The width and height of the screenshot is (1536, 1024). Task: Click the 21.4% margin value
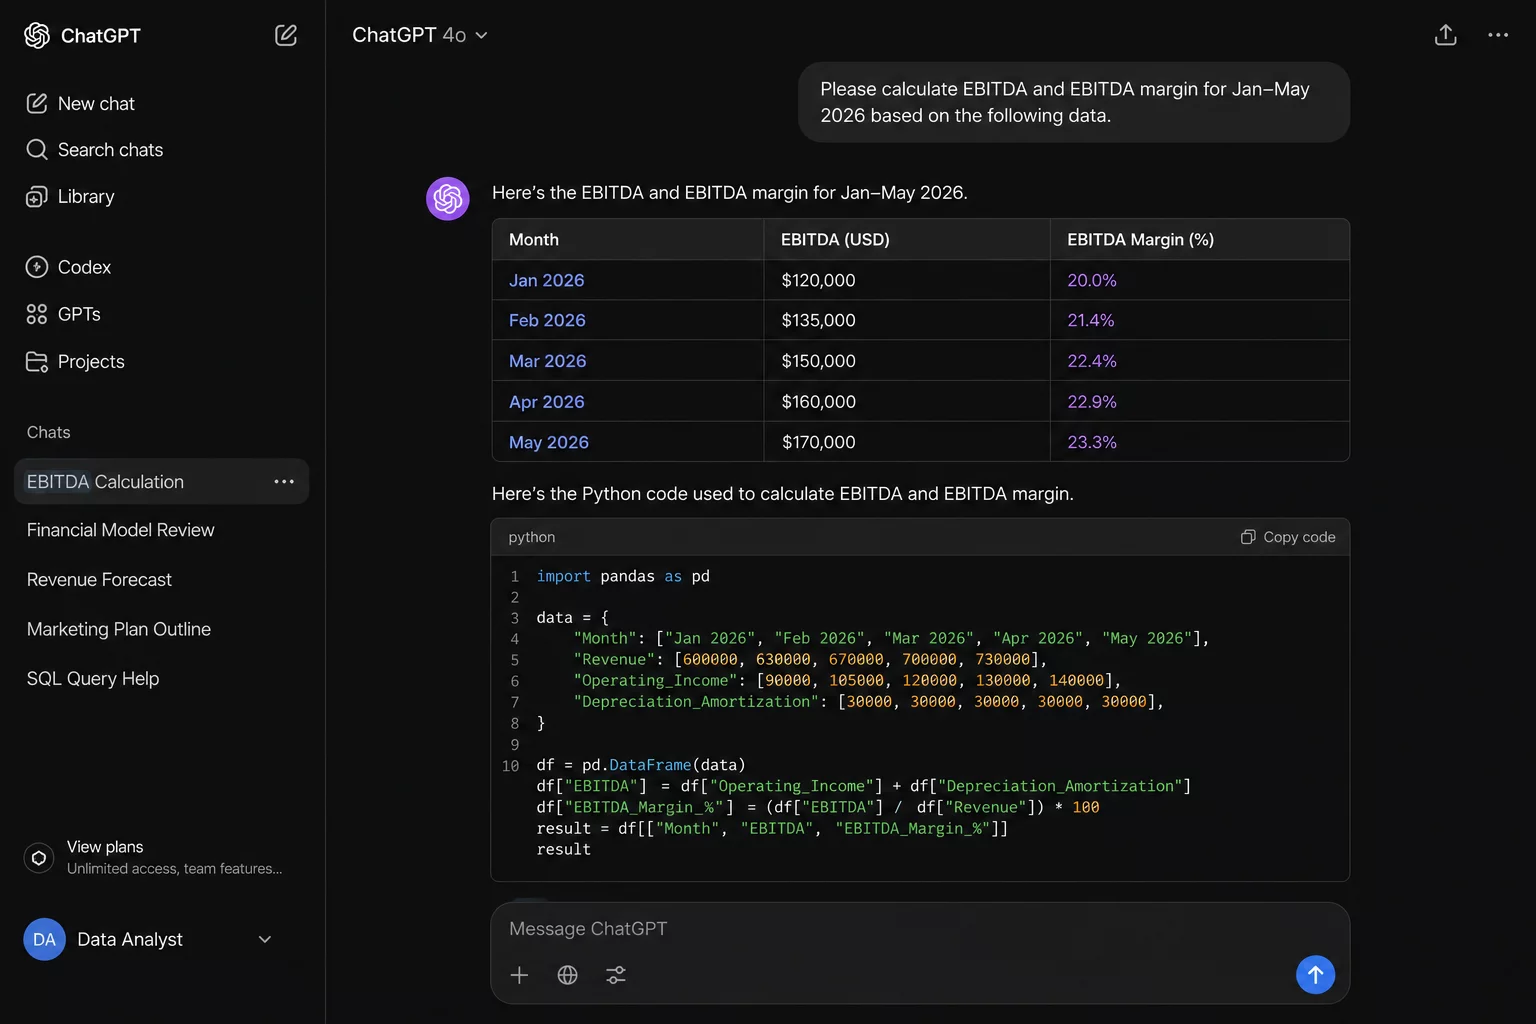point(1091,321)
